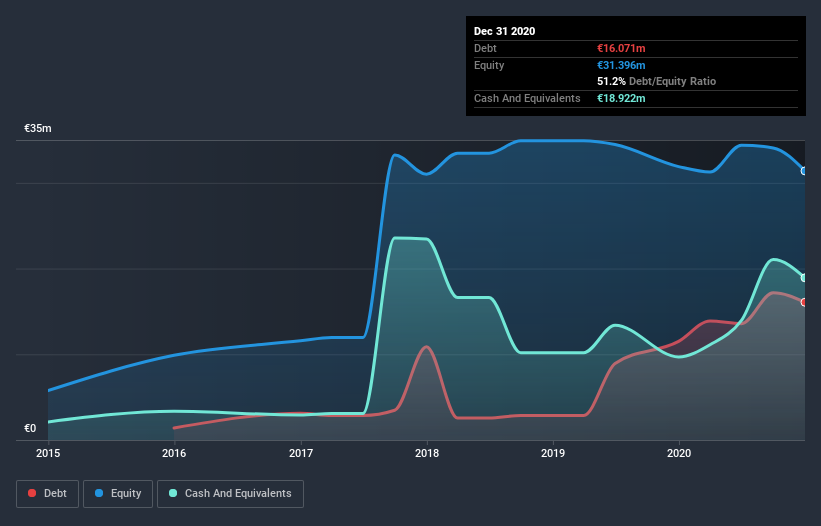Viewport: 821px width, 526px height.
Task: Click the Cash And Equivalents tooltip label
Action: (x=527, y=98)
